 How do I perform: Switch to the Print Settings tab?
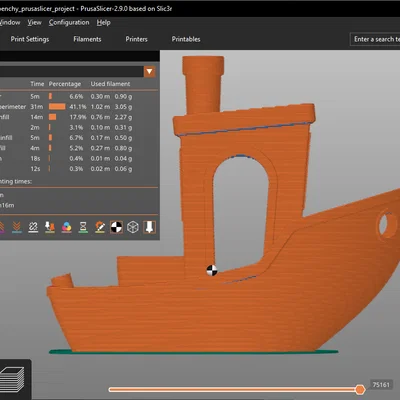(30, 39)
